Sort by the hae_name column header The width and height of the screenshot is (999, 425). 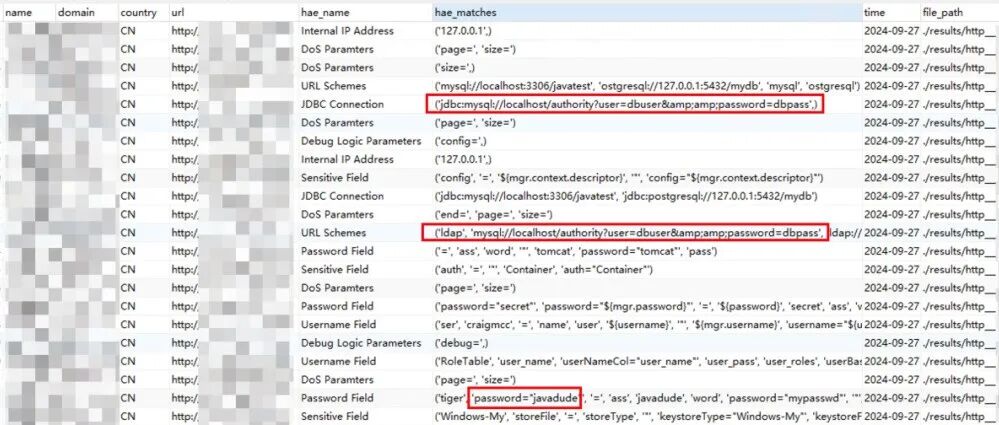click(364, 12)
